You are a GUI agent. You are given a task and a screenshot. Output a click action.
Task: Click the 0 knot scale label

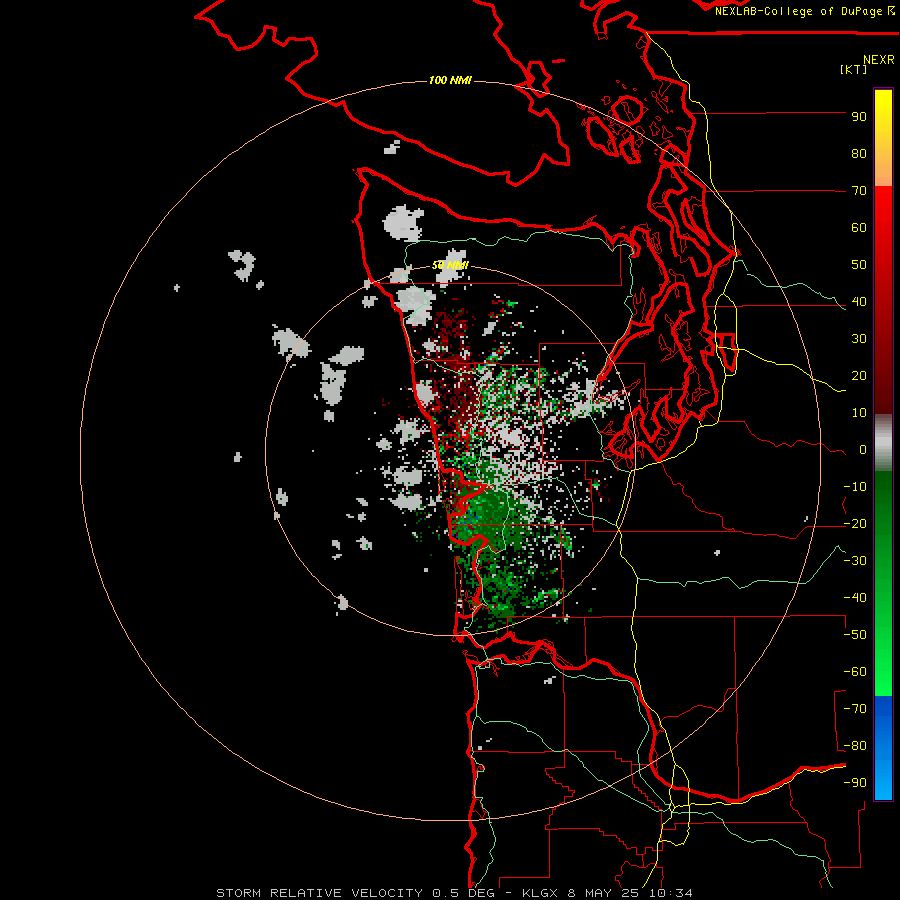pyautogui.click(x=863, y=450)
